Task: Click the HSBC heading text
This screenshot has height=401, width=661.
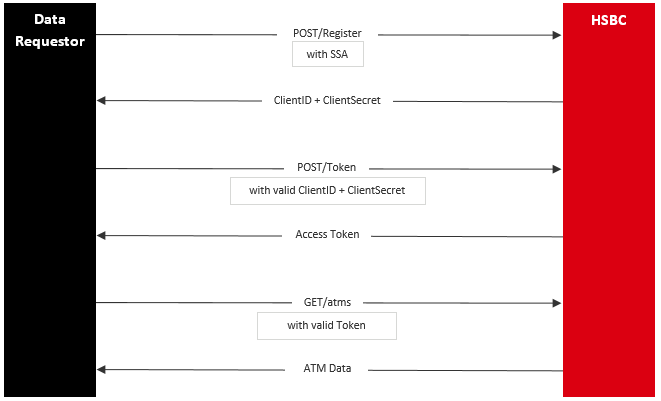Action: point(610,20)
